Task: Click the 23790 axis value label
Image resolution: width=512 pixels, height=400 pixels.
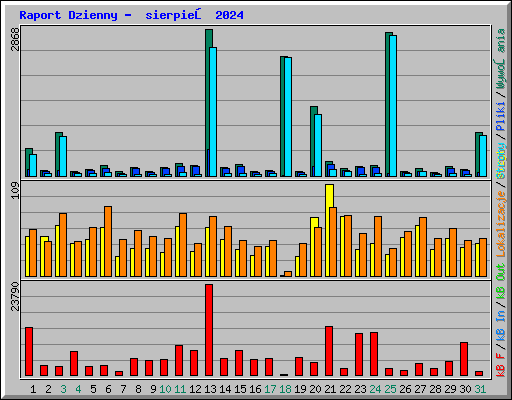Action: click(x=15, y=296)
